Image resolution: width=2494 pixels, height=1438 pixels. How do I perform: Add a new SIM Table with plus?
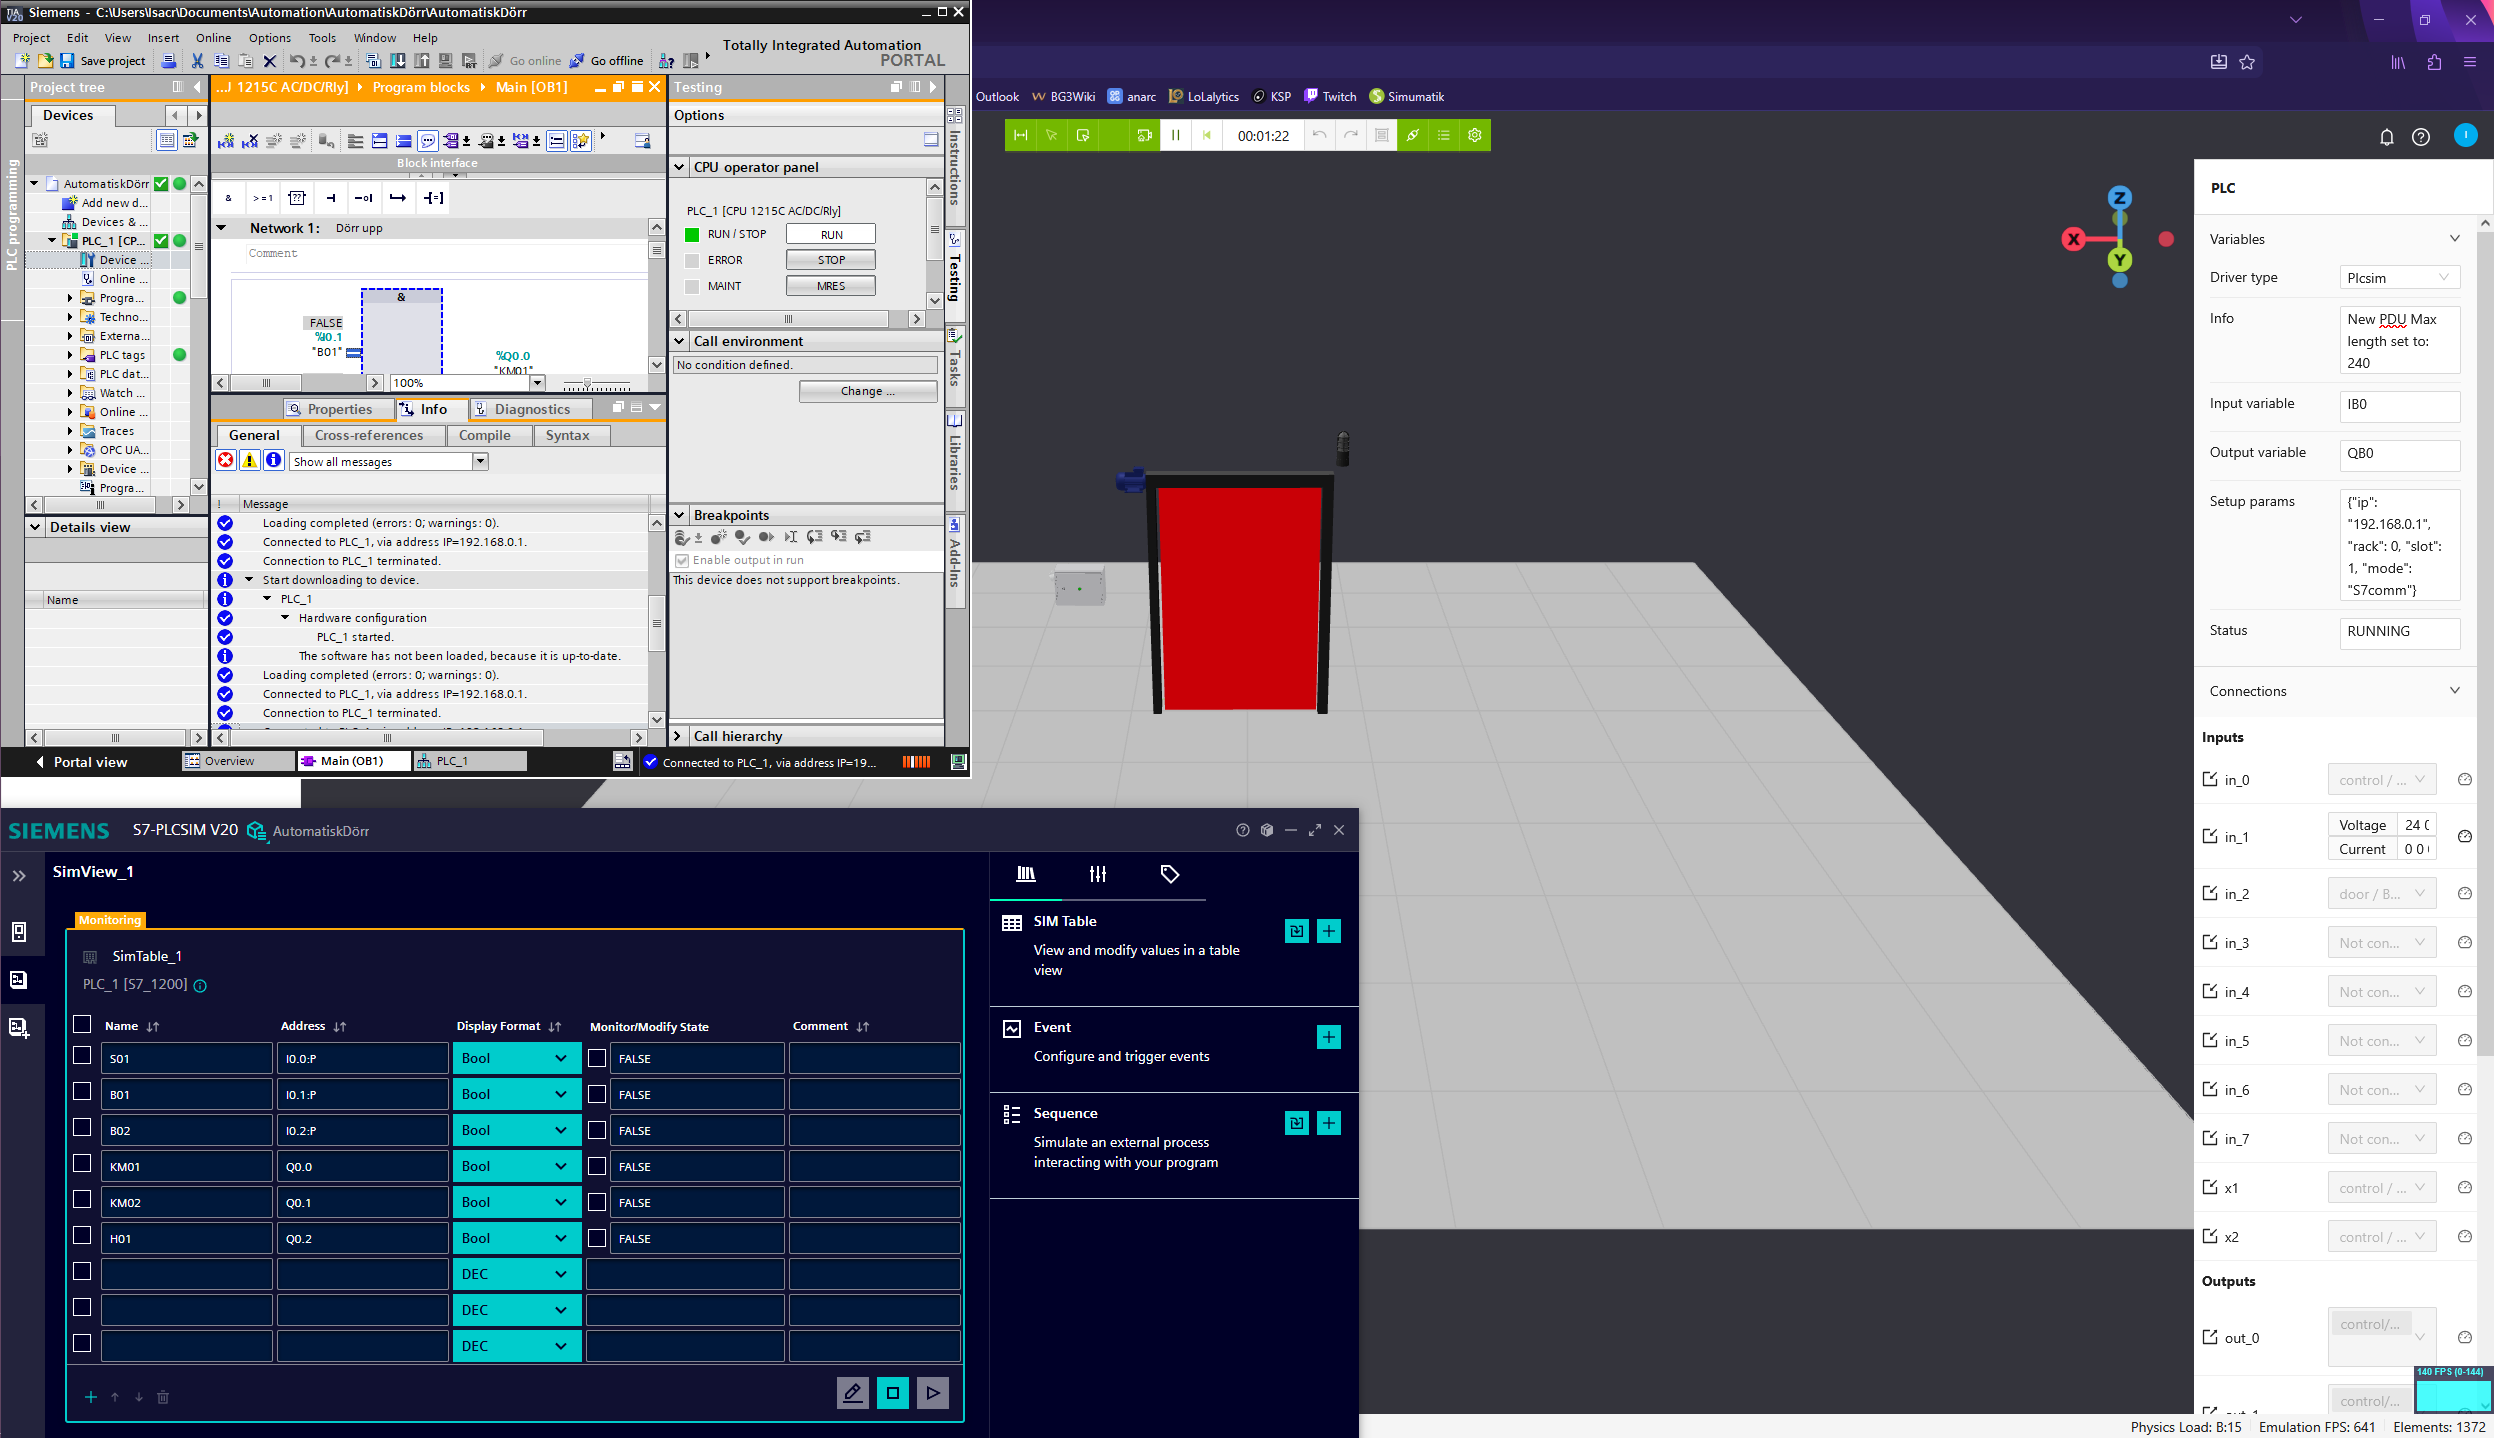(x=1328, y=931)
